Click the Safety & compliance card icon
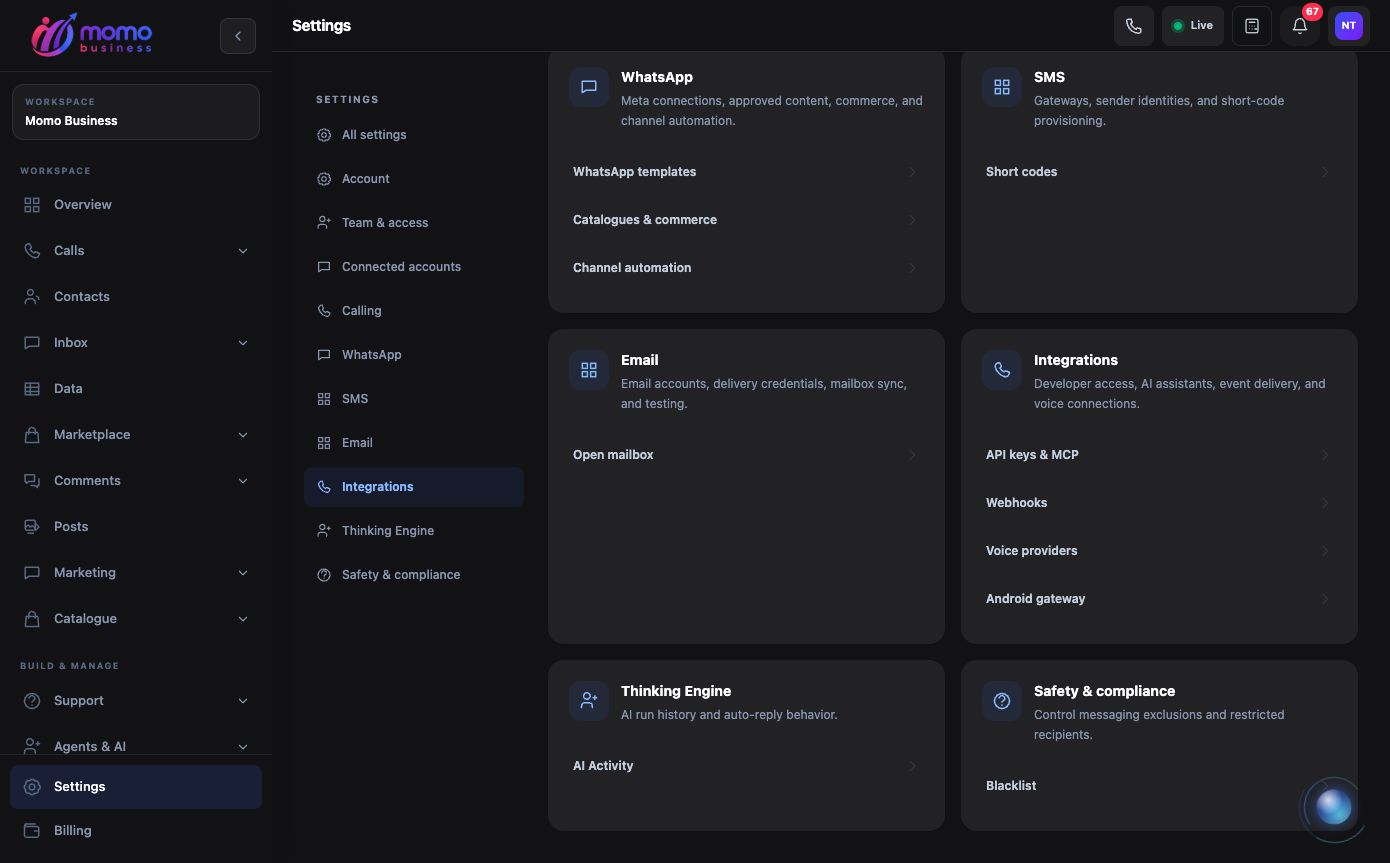This screenshot has width=1390, height=863. [1002, 701]
